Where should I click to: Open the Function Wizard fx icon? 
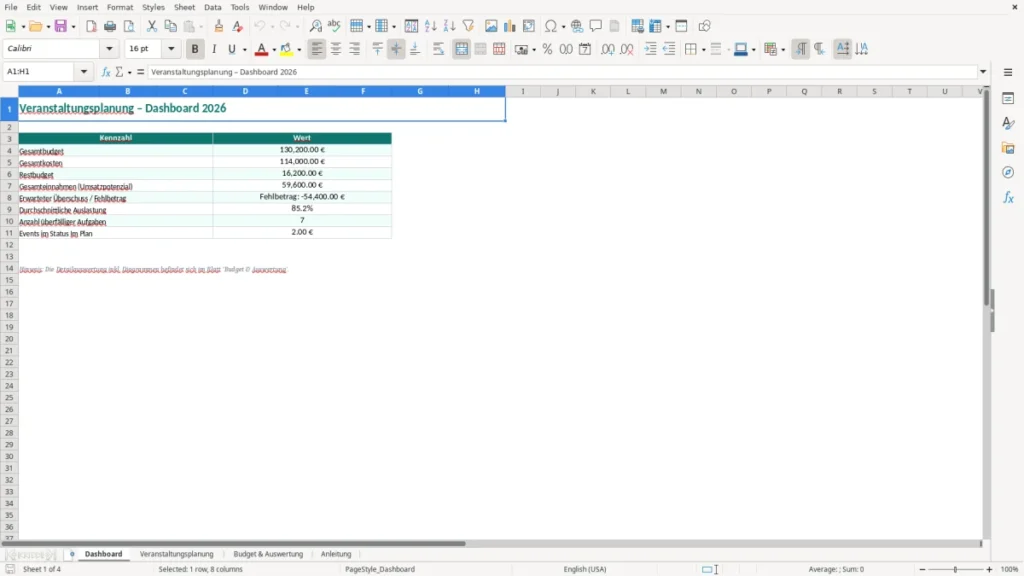(x=106, y=72)
